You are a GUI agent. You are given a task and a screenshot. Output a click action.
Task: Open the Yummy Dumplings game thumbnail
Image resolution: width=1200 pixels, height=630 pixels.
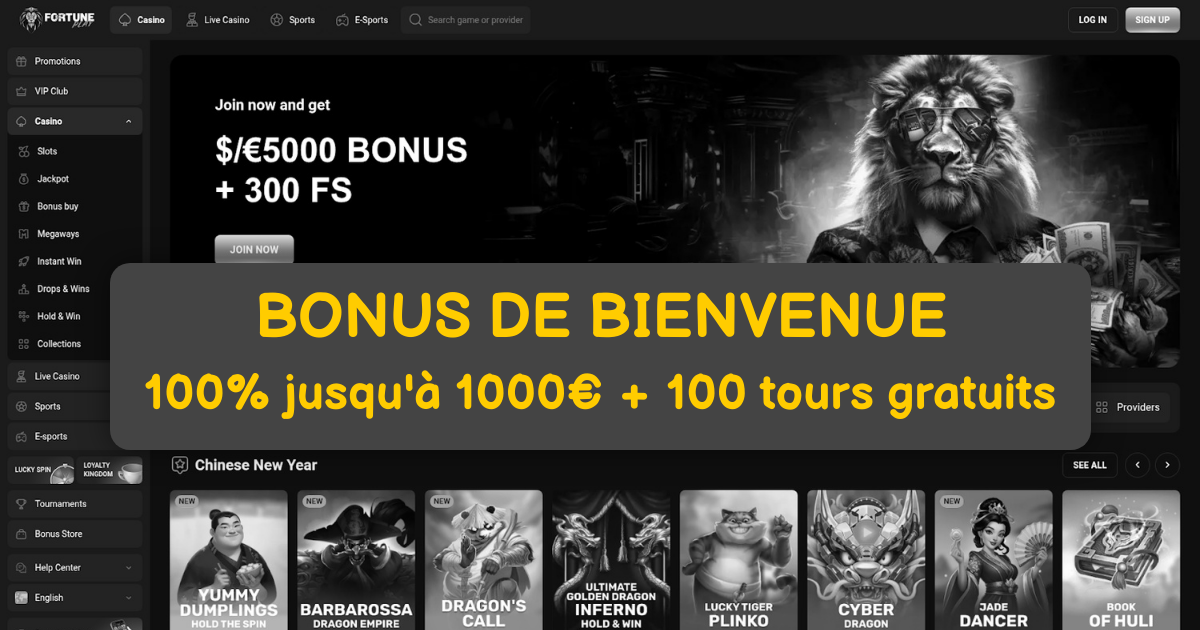(229, 560)
